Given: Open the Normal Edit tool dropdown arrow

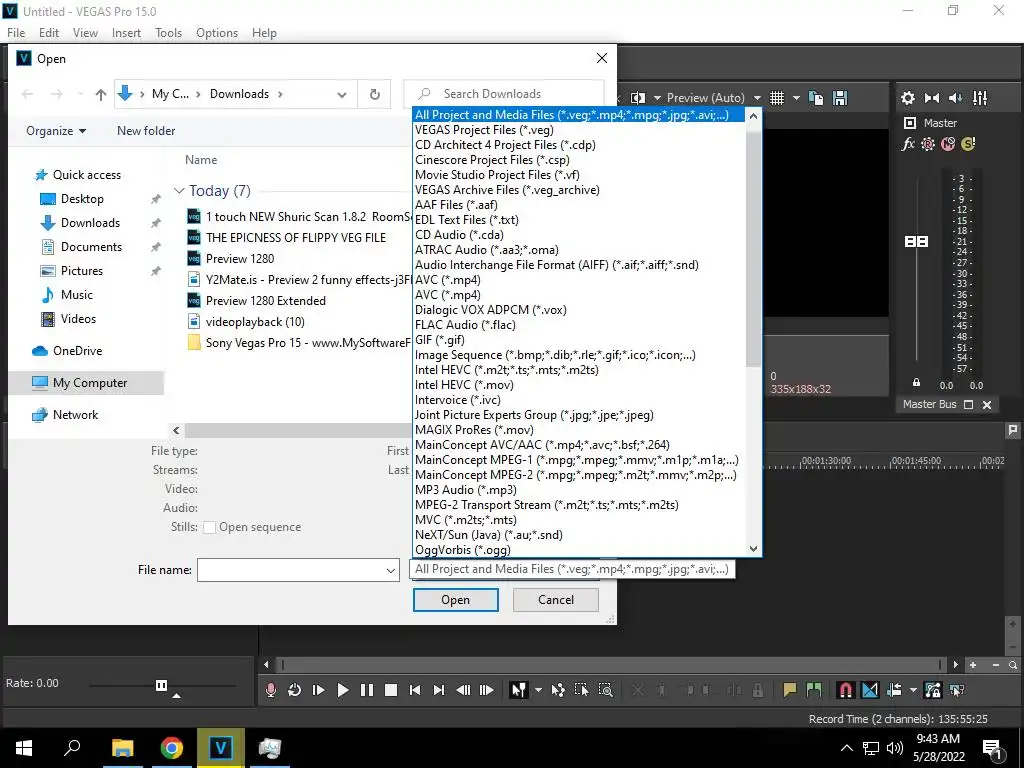Looking at the screenshot, I should 538,690.
